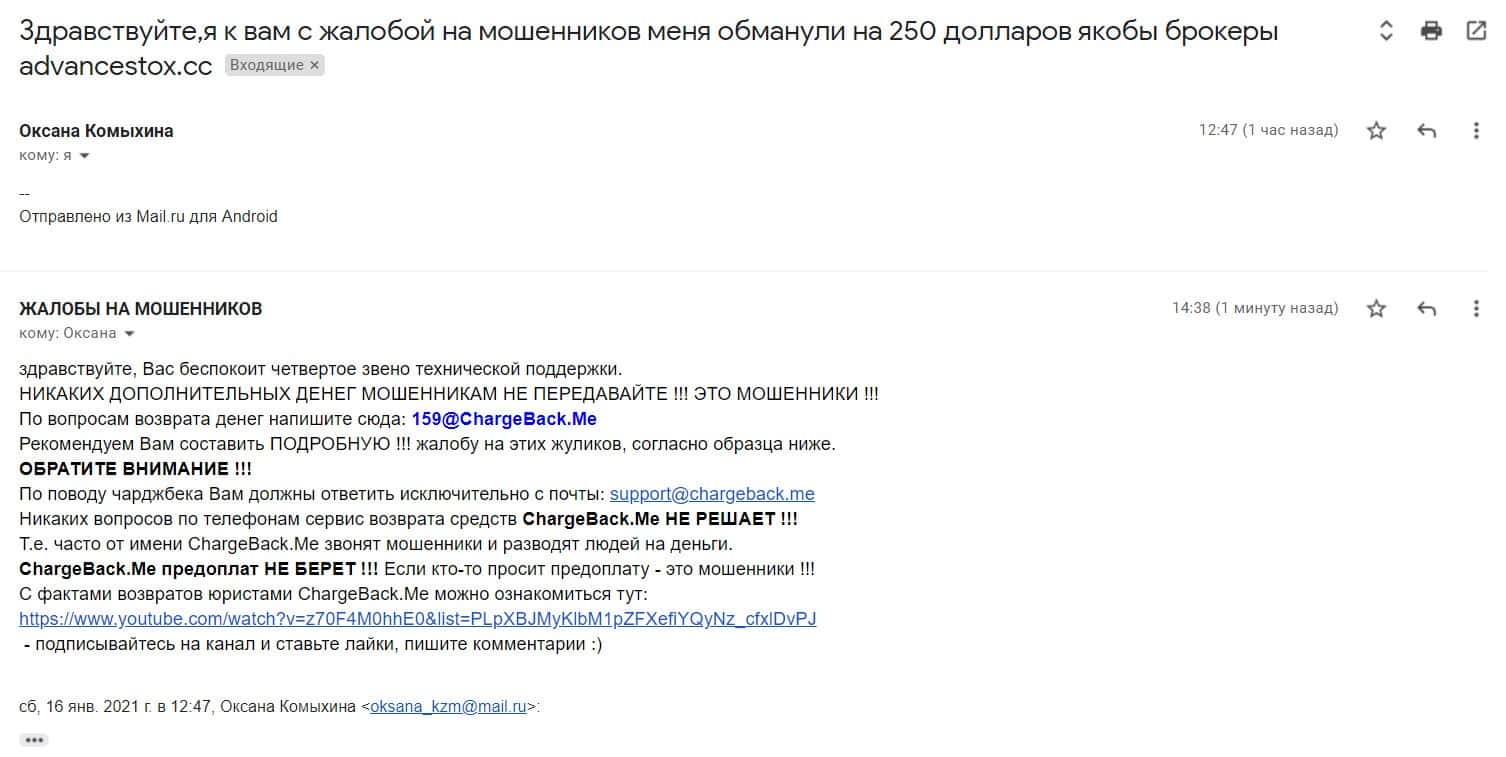Star the ЖАЛОБЫ НА МОШЕННИКОВ message
Image resolution: width=1506 pixels, height=757 pixels.
[1377, 308]
